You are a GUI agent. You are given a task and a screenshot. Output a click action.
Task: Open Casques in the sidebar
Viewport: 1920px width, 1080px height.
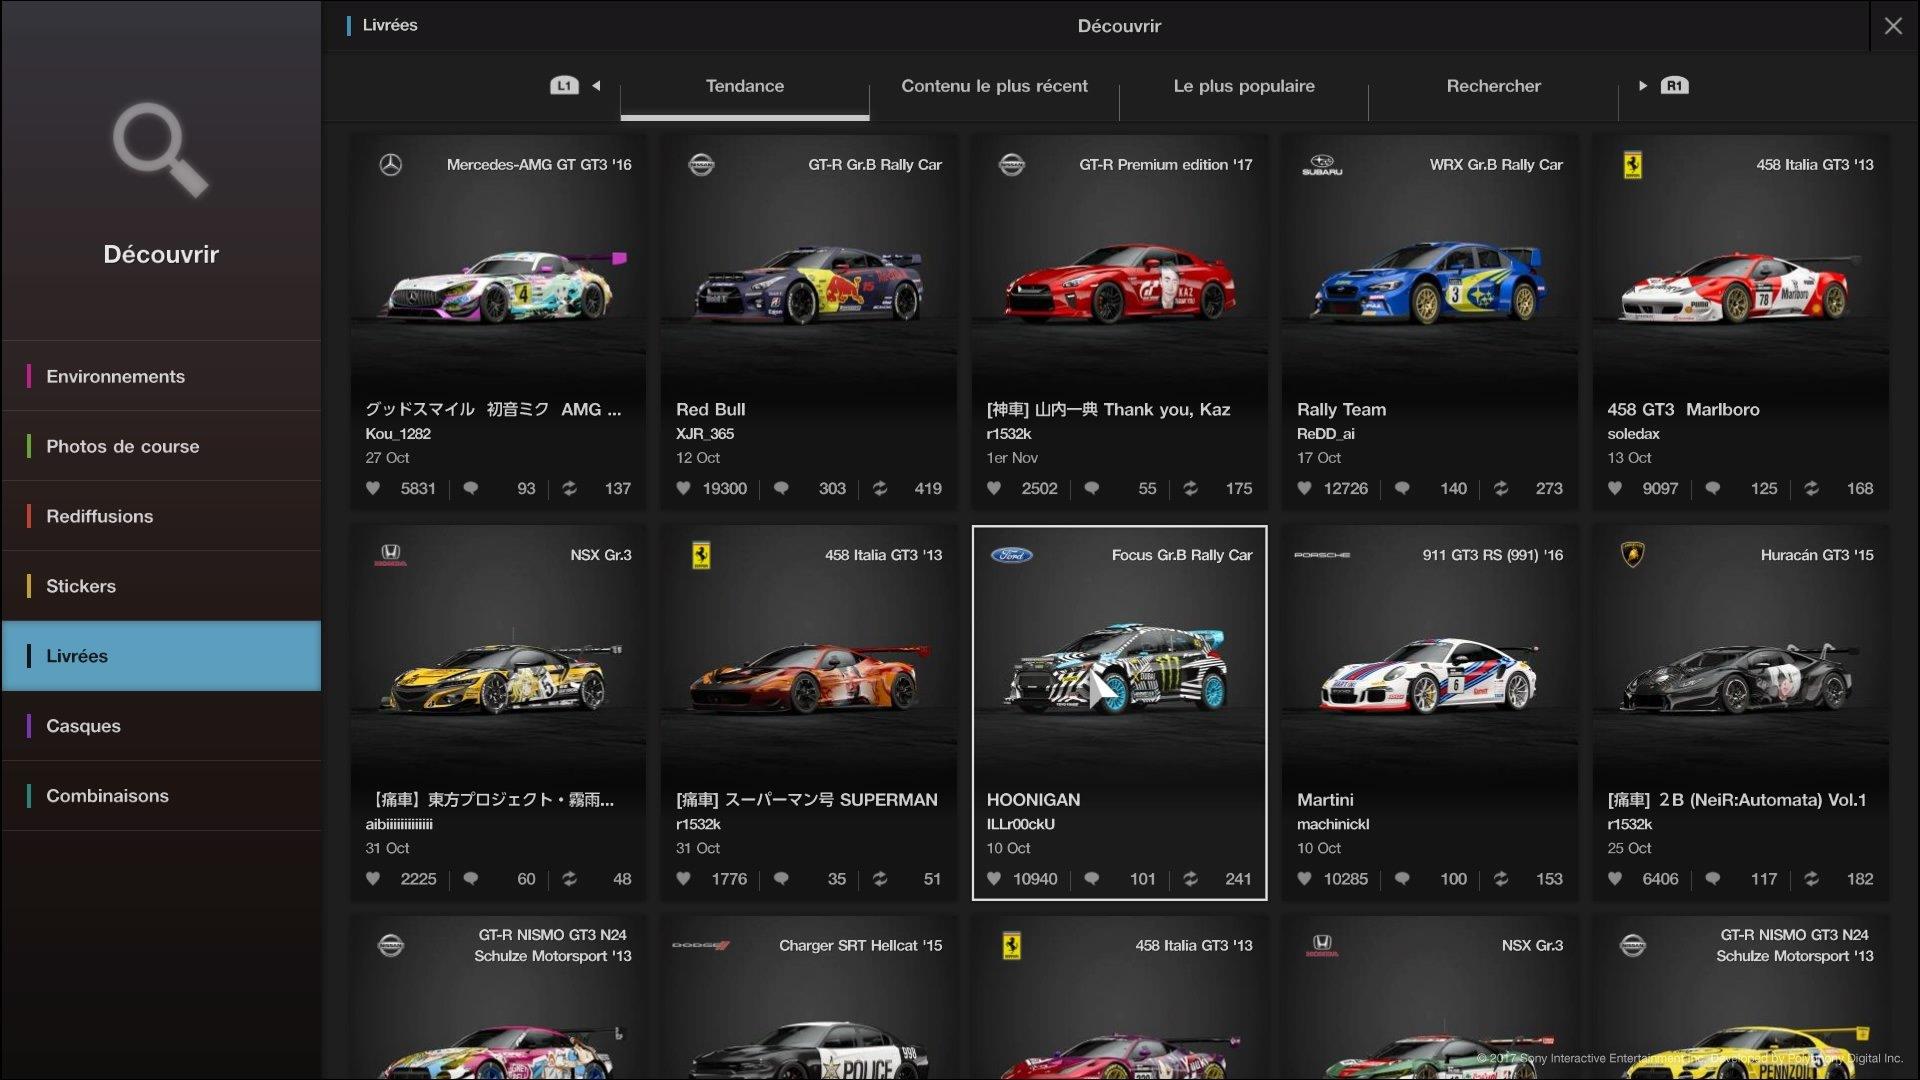click(x=161, y=726)
